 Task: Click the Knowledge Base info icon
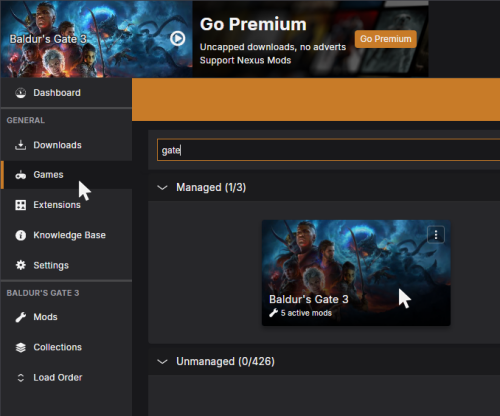tap(21, 235)
